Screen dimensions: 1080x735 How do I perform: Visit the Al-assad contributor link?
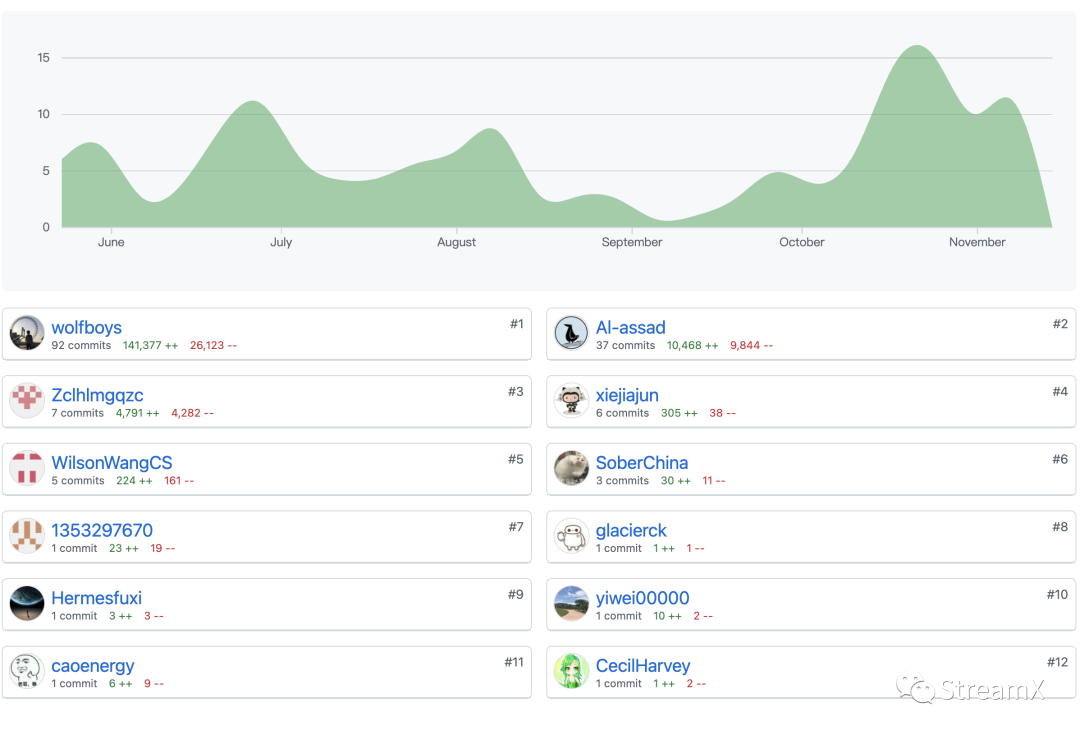click(630, 327)
